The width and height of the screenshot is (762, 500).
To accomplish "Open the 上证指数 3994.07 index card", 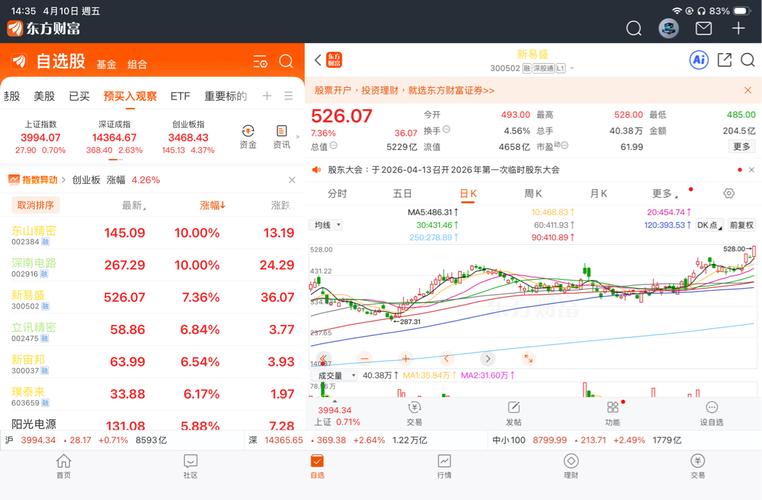I will [40, 137].
